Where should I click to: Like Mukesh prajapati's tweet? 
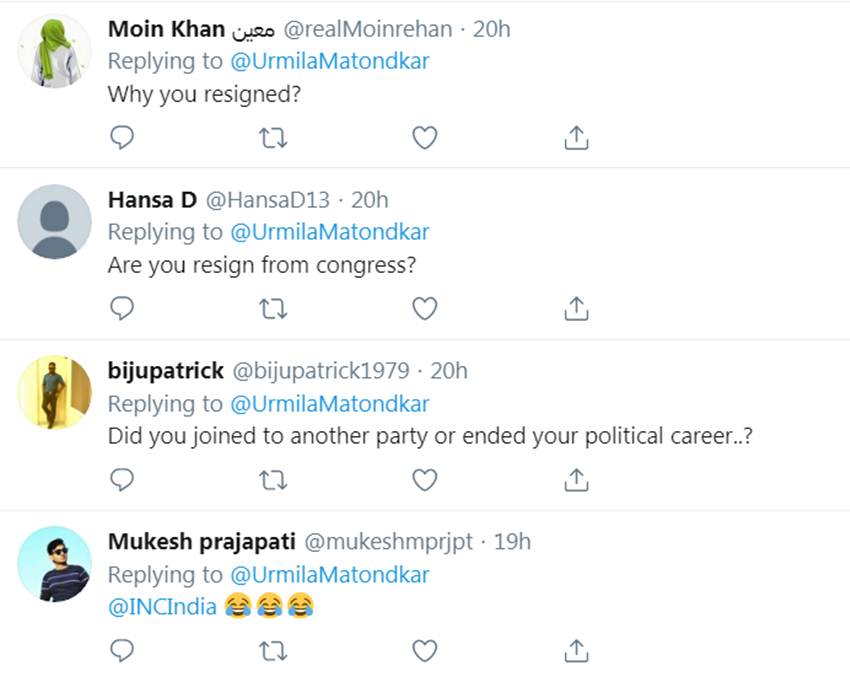[425, 651]
